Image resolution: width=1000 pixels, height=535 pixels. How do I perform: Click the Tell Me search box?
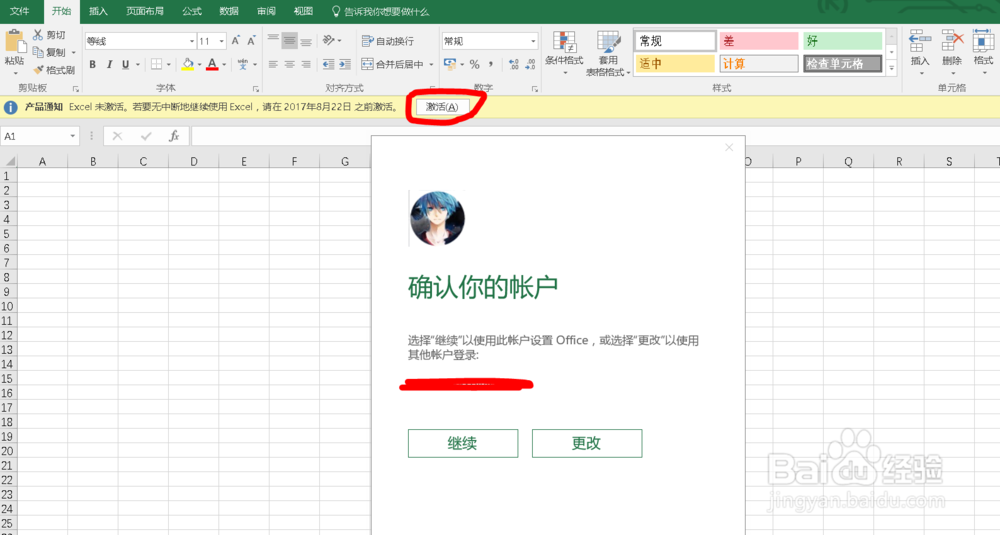[x=380, y=11]
